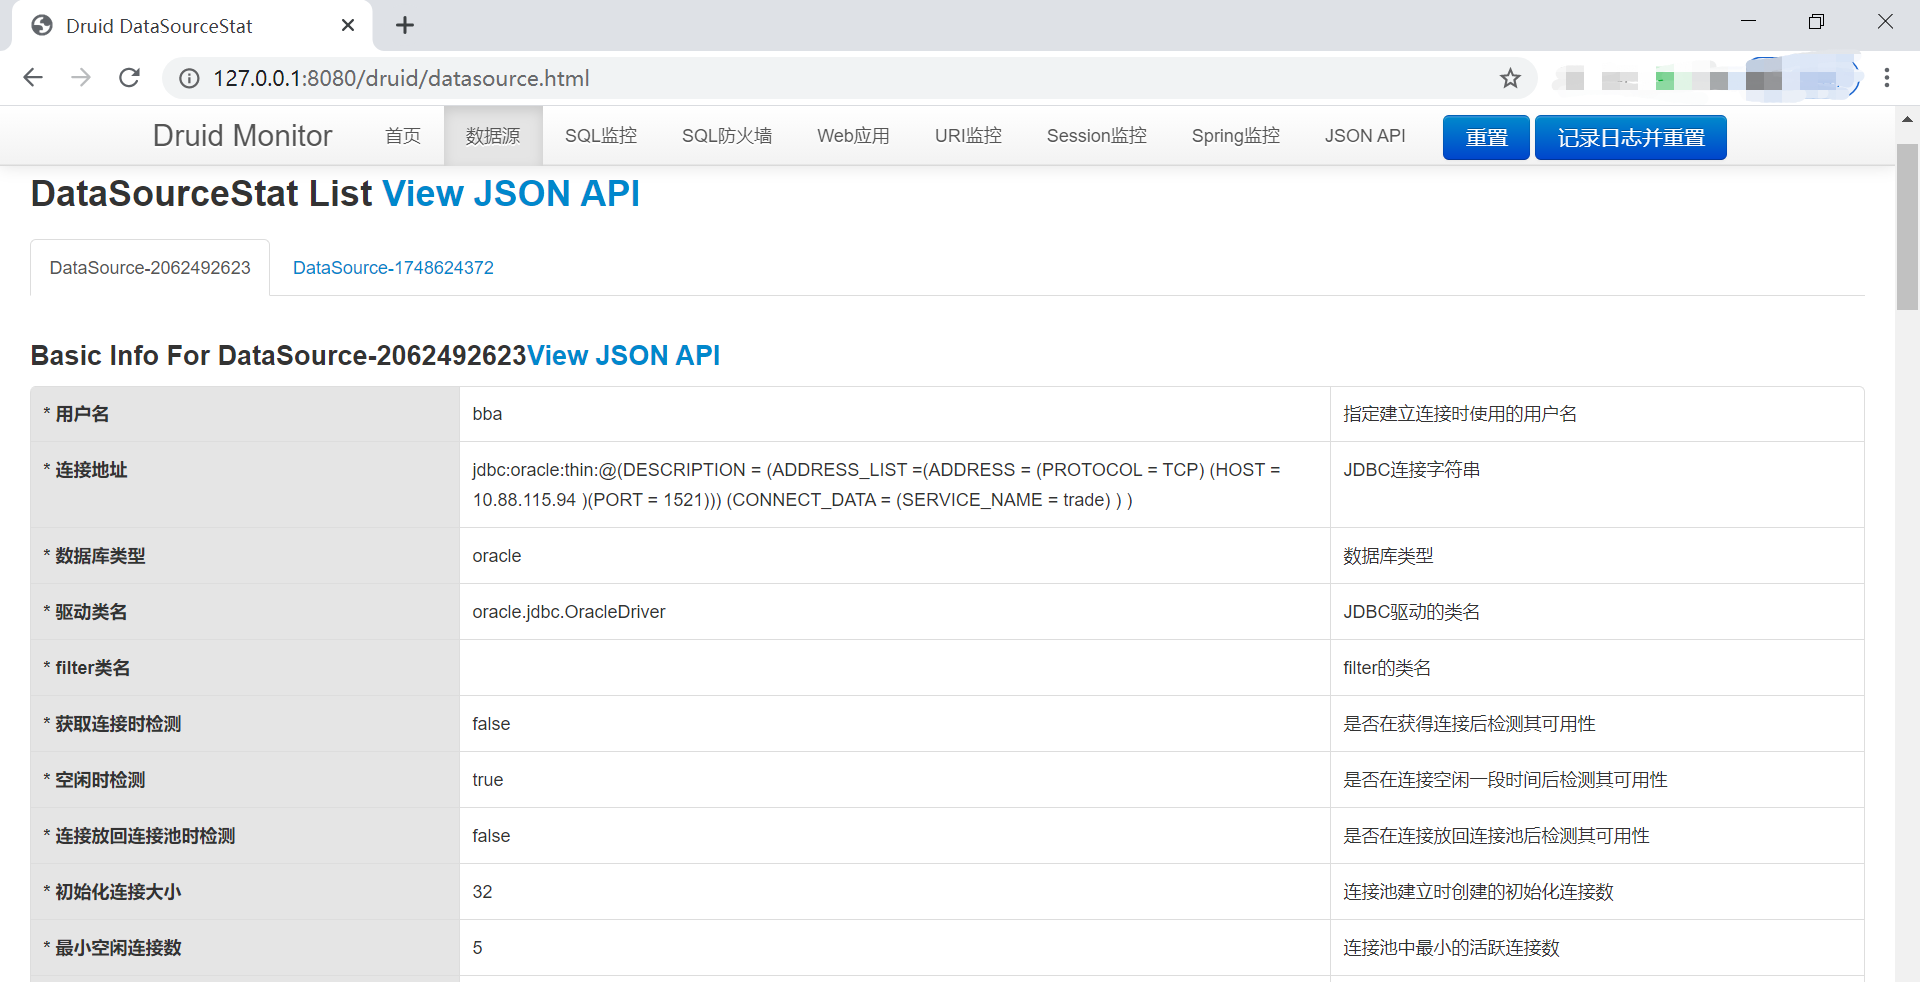
Task: Close the Druid DataSourceStat tab
Action: pyautogui.click(x=348, y=25)
